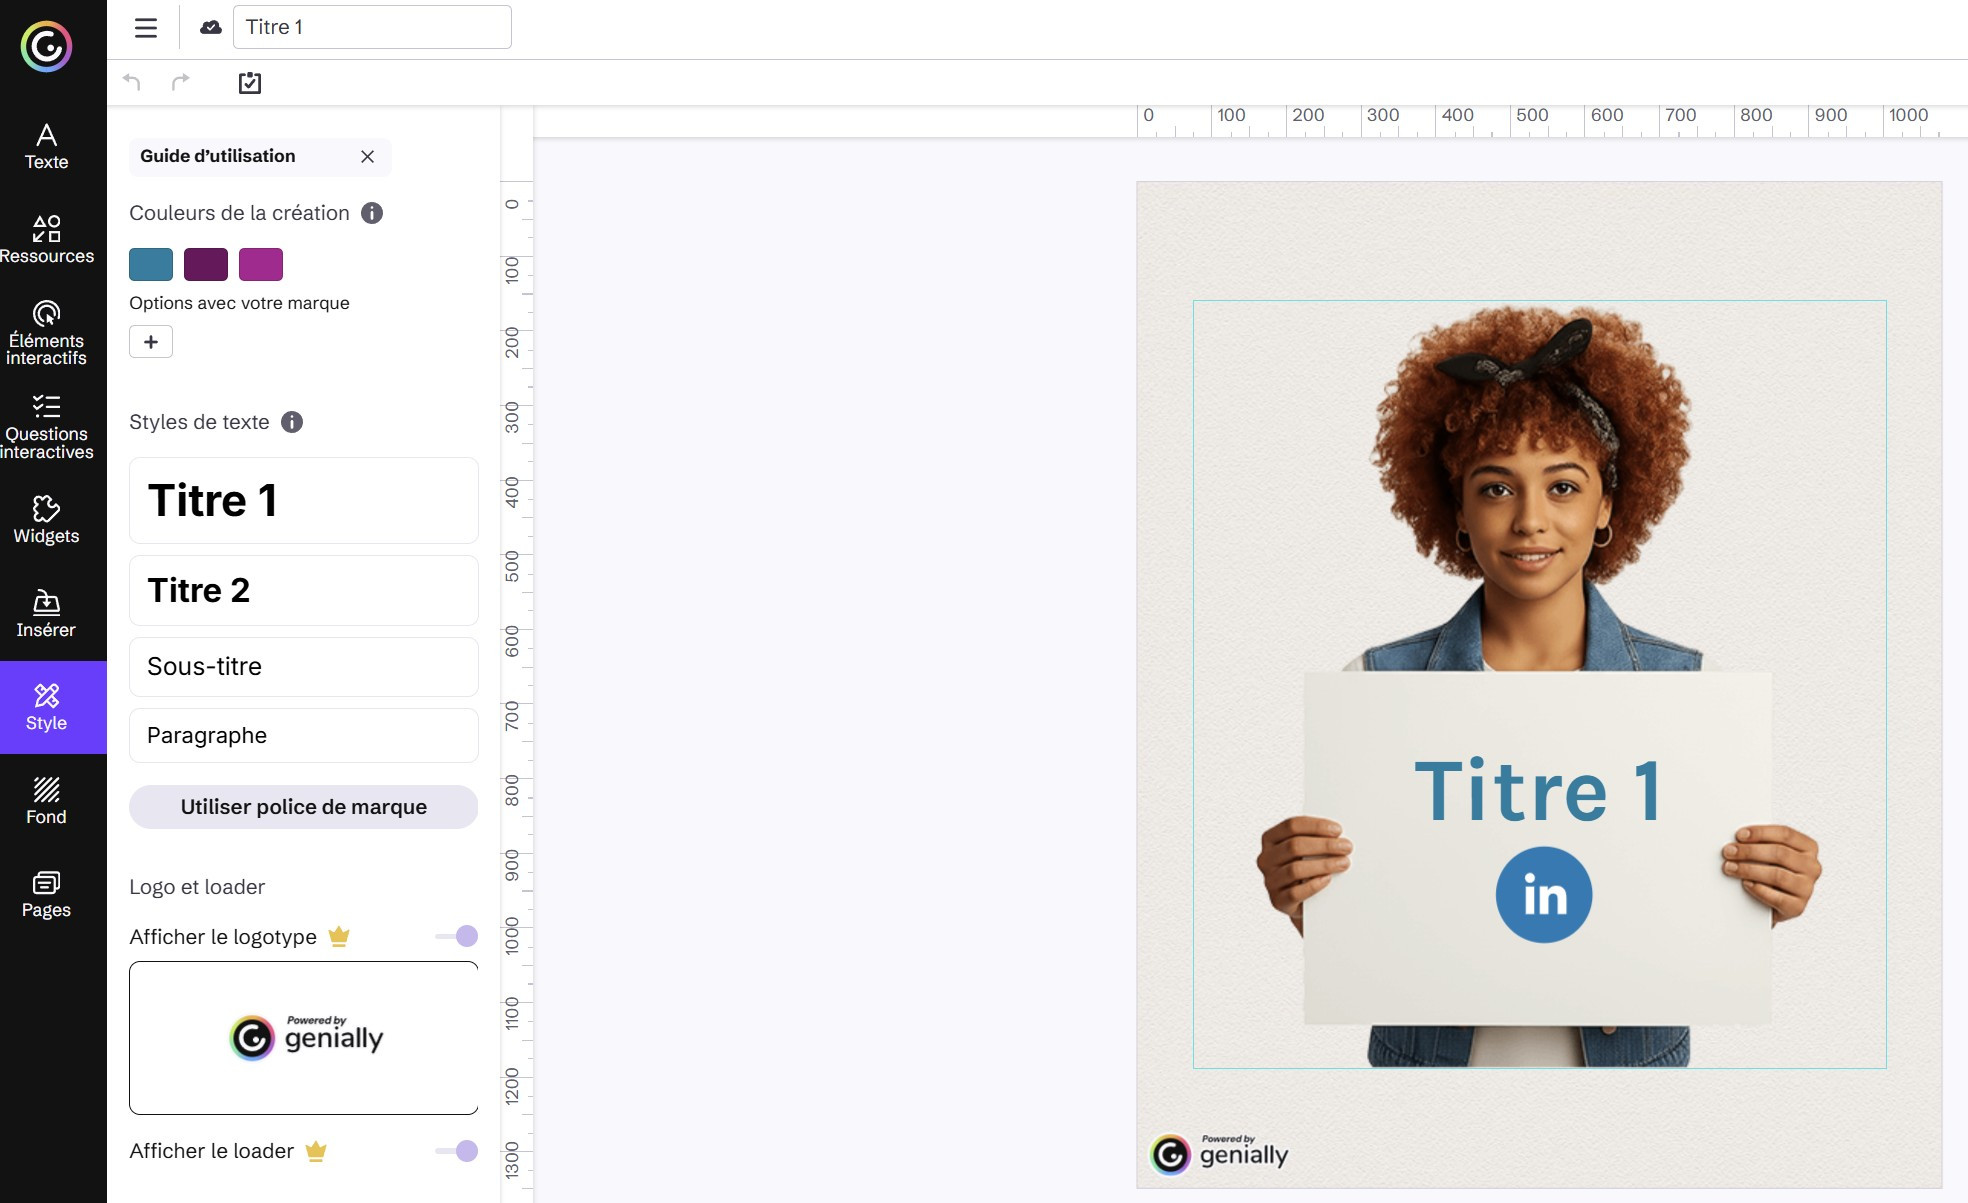
Task: Click the creation title input field
Action: (x=372, y=27)
